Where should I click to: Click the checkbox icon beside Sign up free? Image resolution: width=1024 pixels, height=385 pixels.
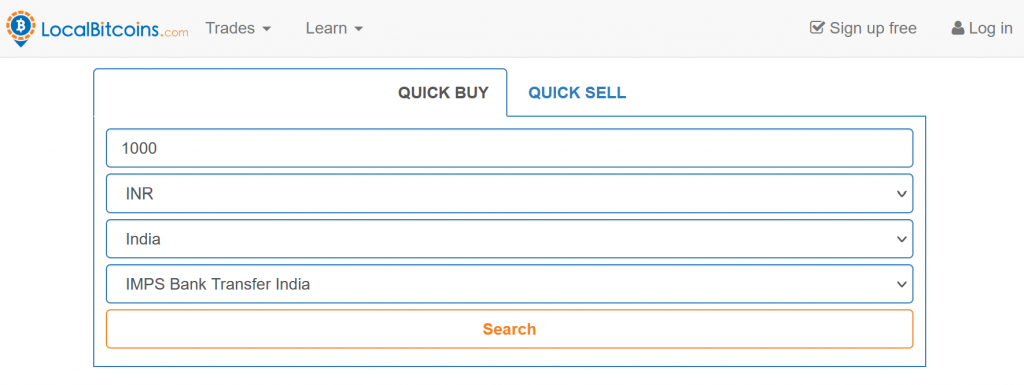coord(817,27)
